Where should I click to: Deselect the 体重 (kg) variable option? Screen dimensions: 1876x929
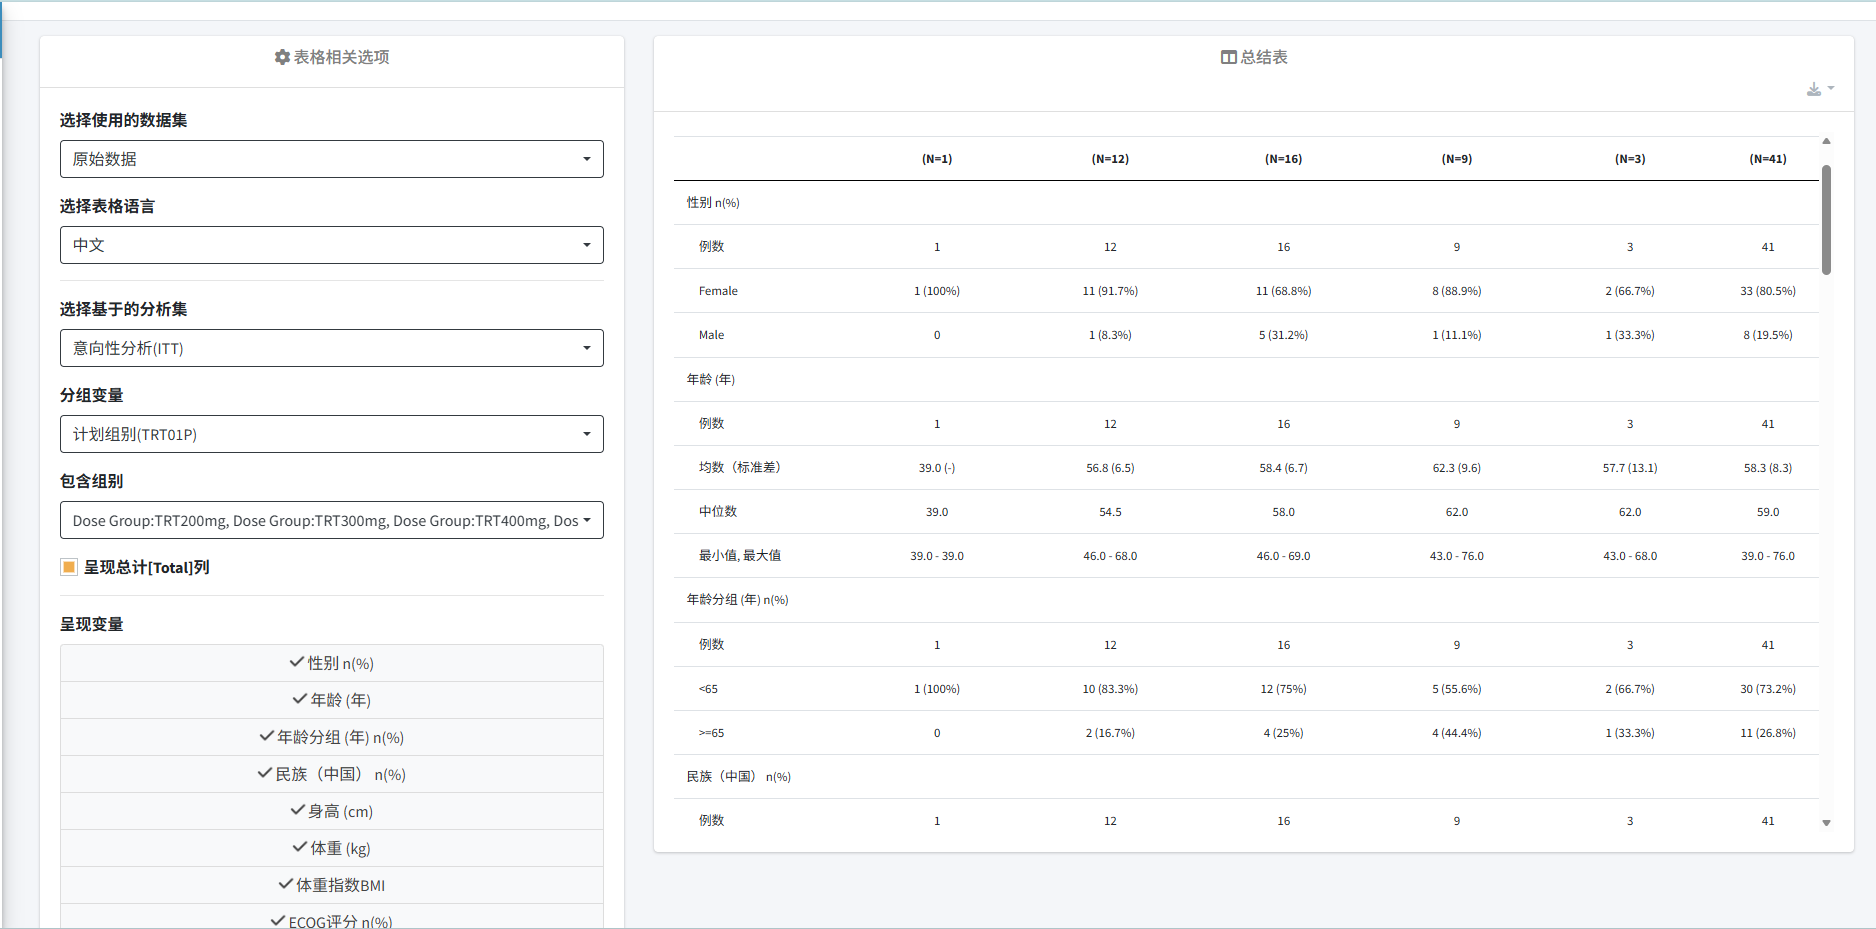point(332,848)
